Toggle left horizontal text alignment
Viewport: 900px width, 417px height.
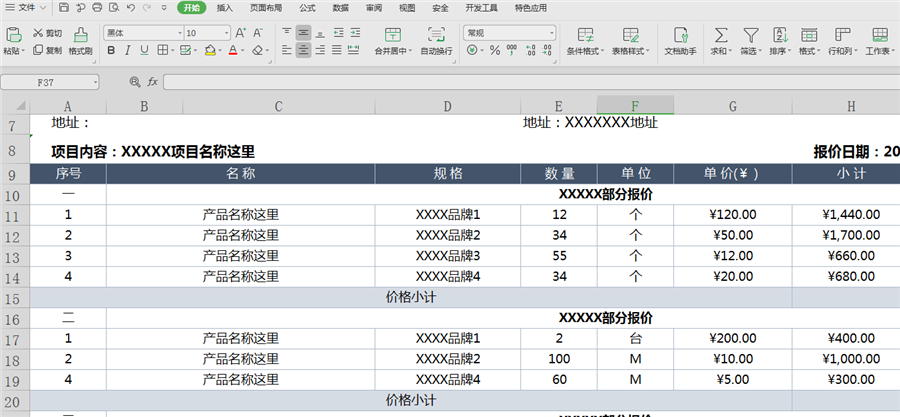287,50
